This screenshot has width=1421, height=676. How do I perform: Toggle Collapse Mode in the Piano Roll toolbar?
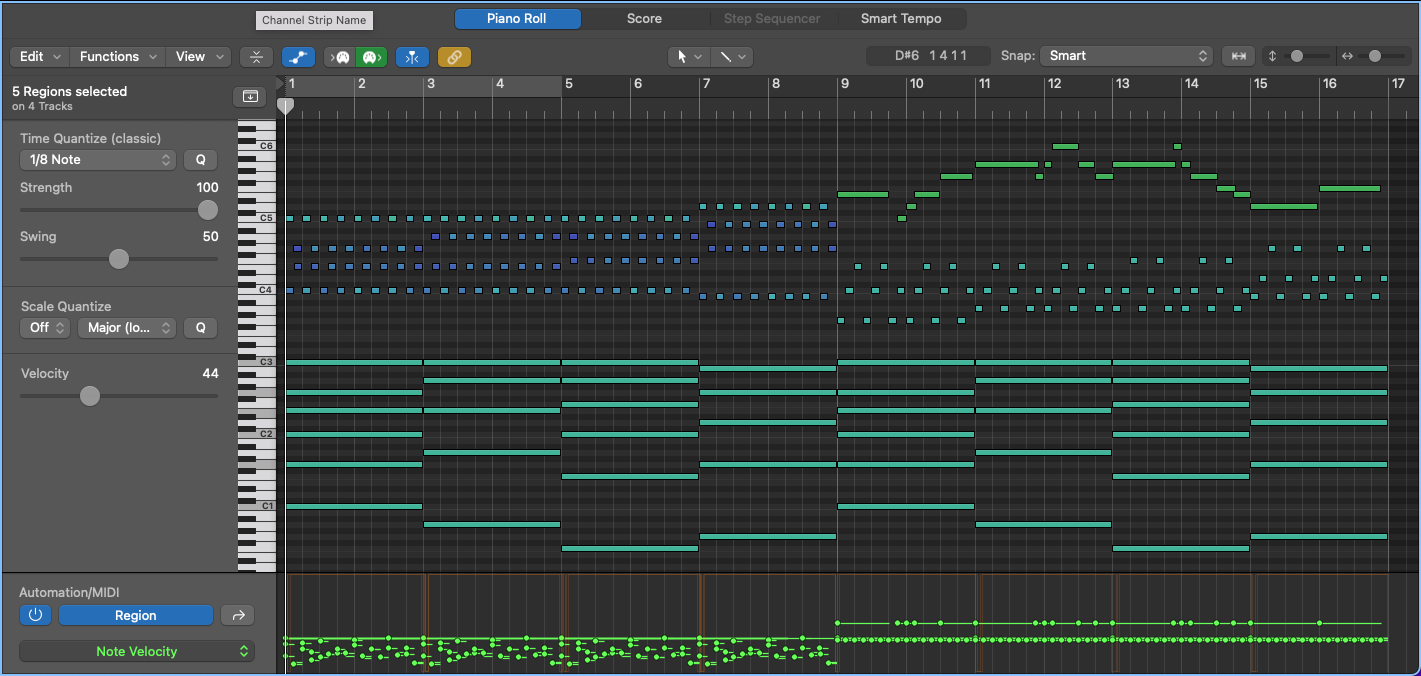[x=256, y=57]
